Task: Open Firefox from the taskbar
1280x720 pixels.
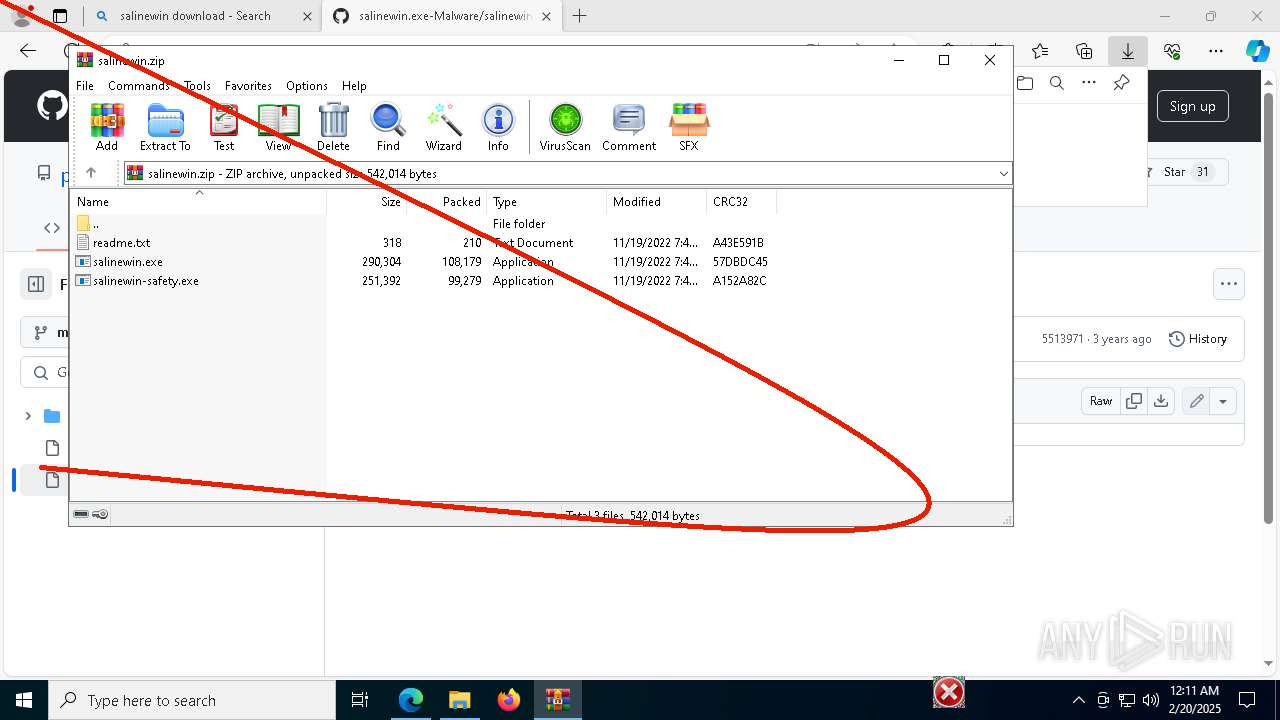Action: [509, 700]
